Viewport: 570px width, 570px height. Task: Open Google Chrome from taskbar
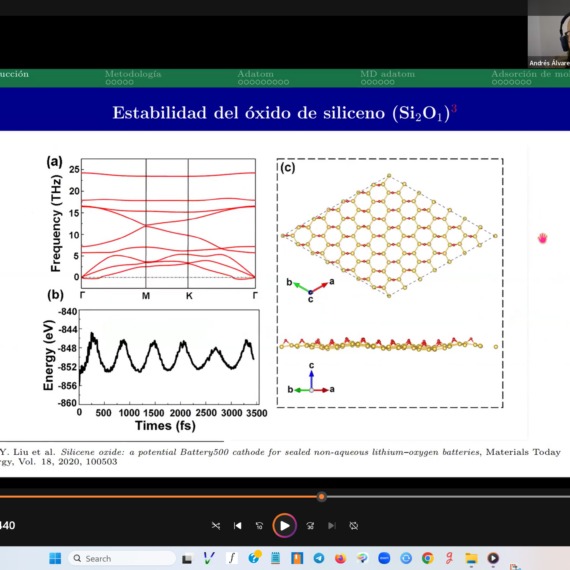coord(428,558)
